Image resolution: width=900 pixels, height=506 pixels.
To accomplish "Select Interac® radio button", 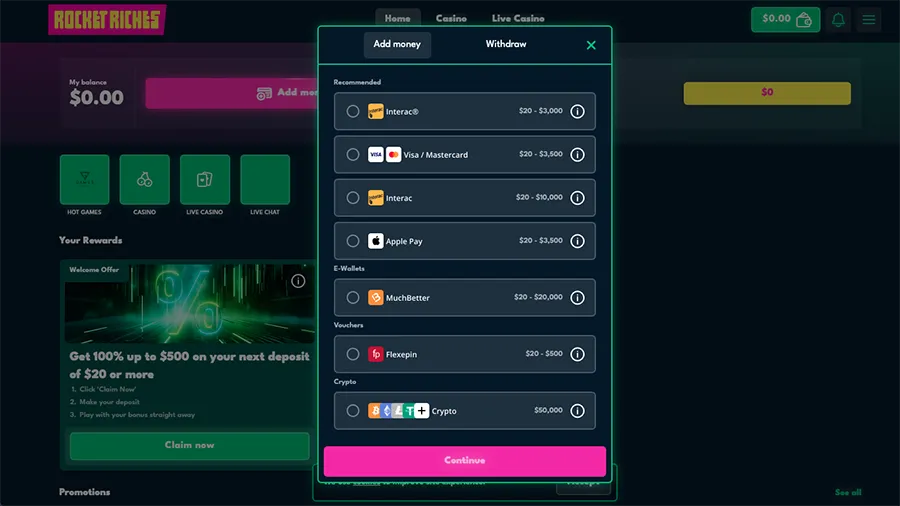I will (353, 111).
